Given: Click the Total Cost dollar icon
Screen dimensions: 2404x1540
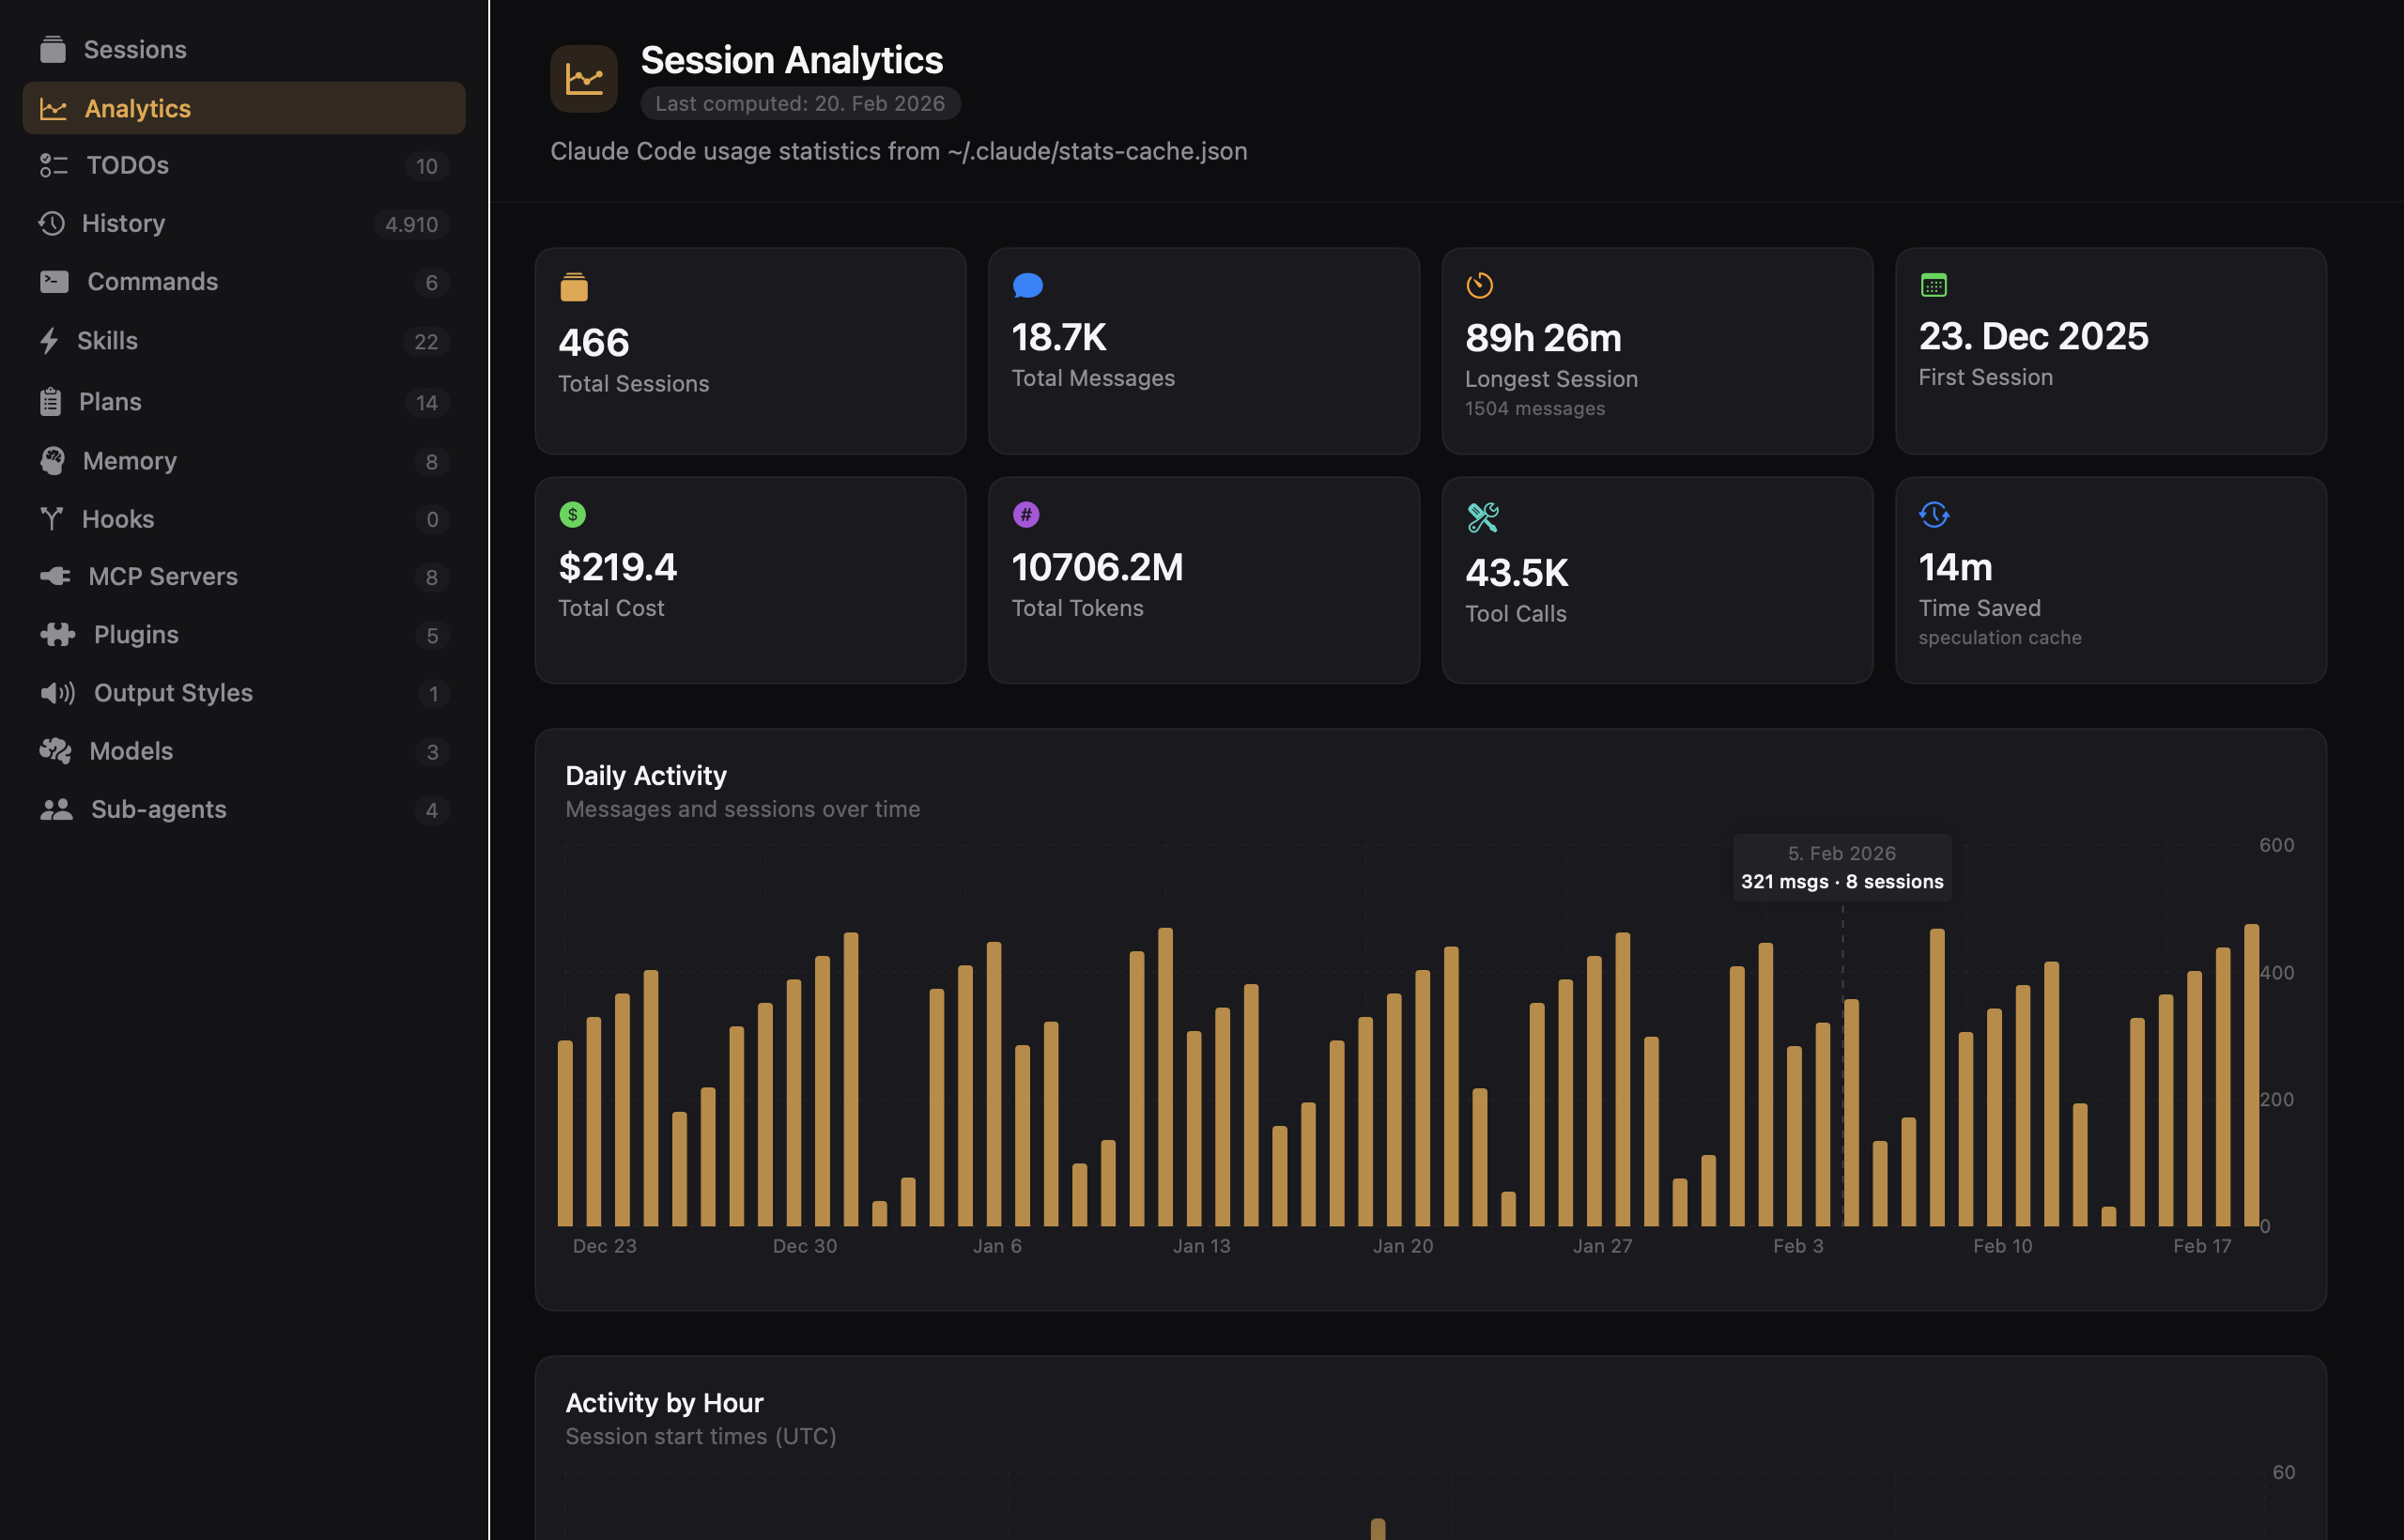Looking at the screenshot, I should [x=572, y=514].
